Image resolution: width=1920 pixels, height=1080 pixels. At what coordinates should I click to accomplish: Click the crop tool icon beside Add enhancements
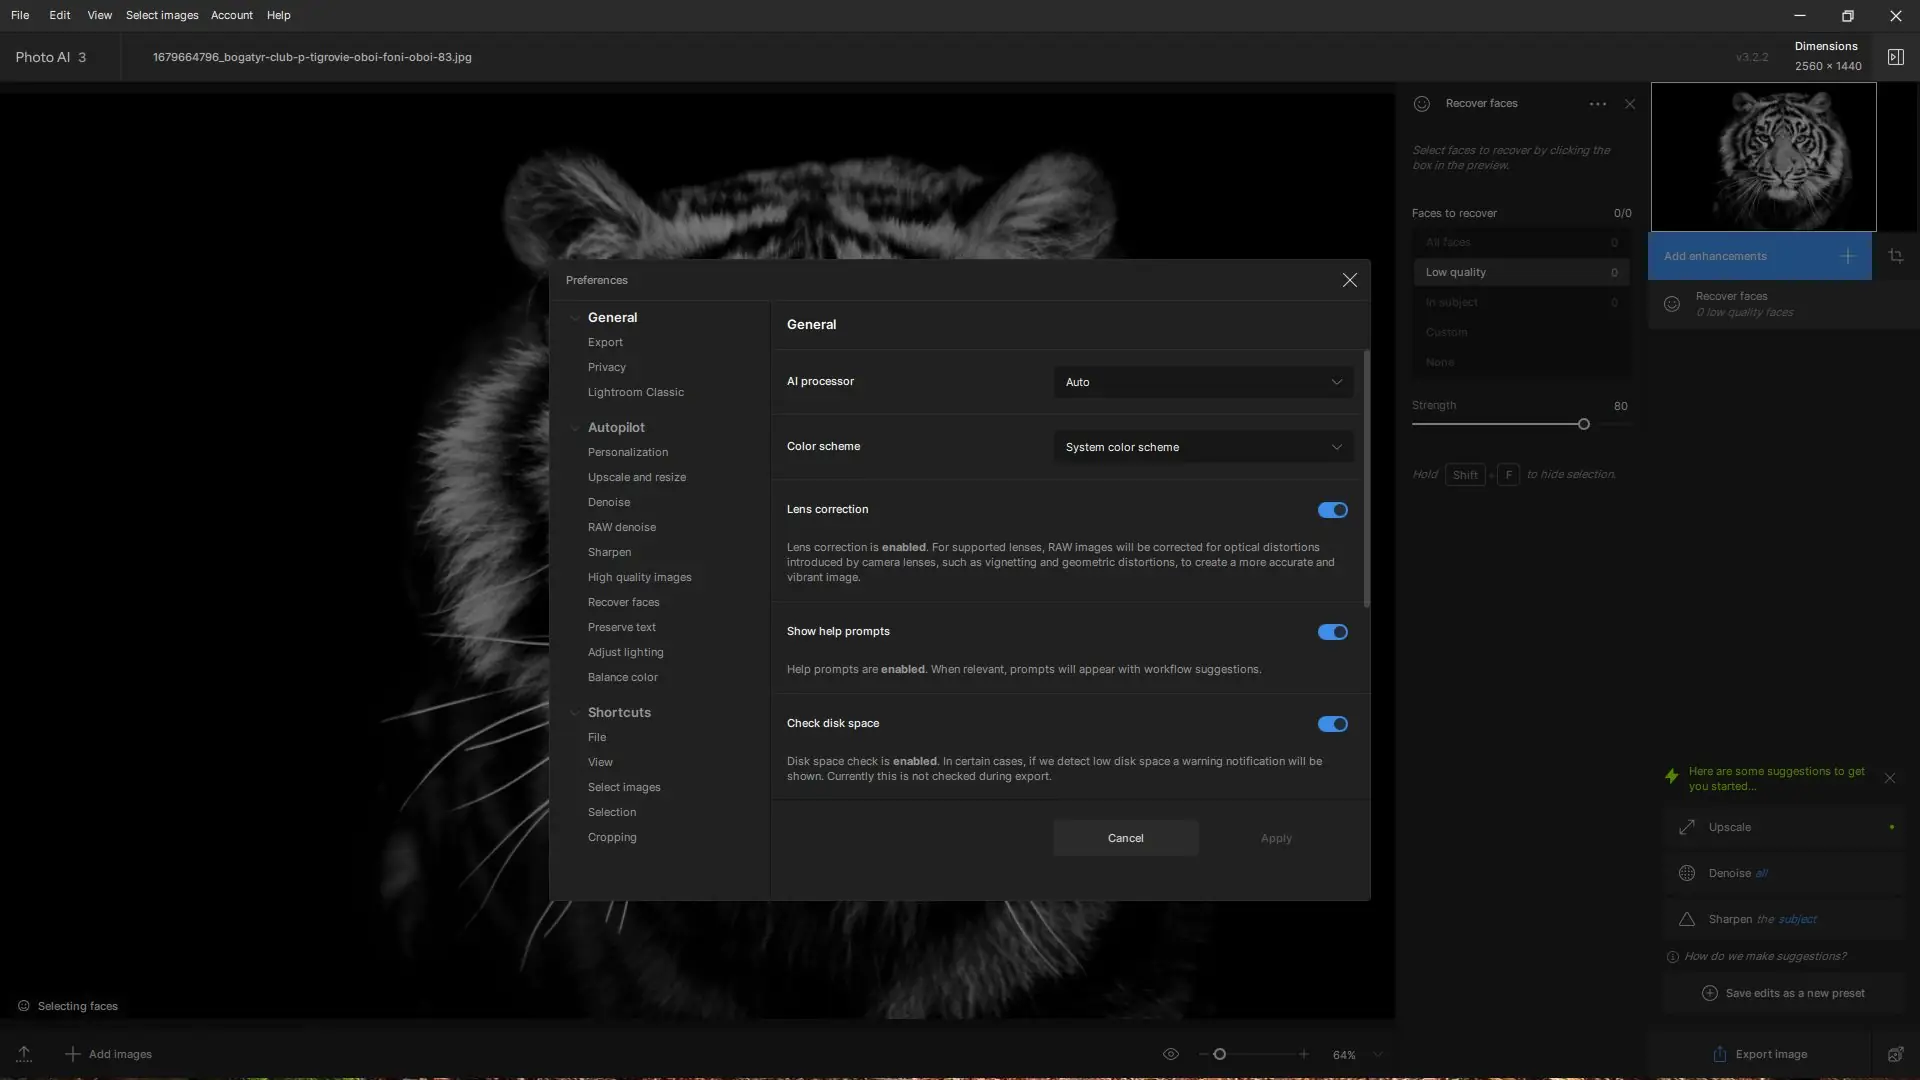tap(1895, 257)
